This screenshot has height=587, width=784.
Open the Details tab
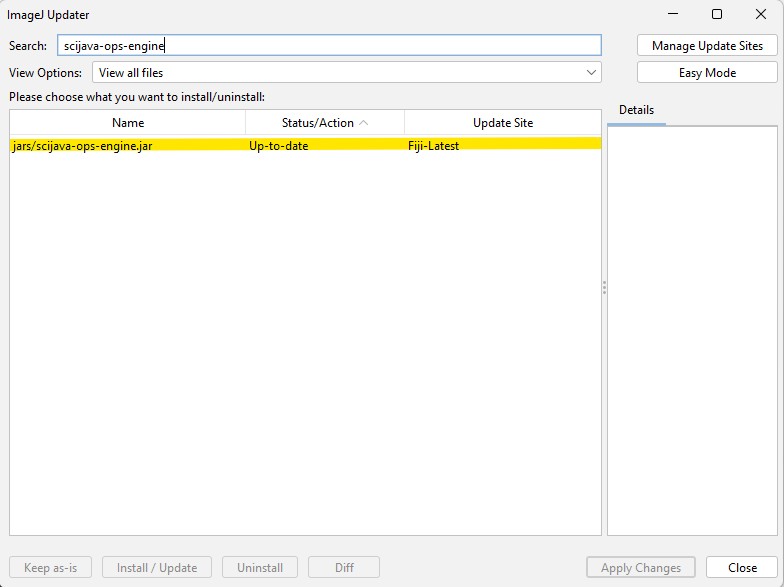(636, 110)
